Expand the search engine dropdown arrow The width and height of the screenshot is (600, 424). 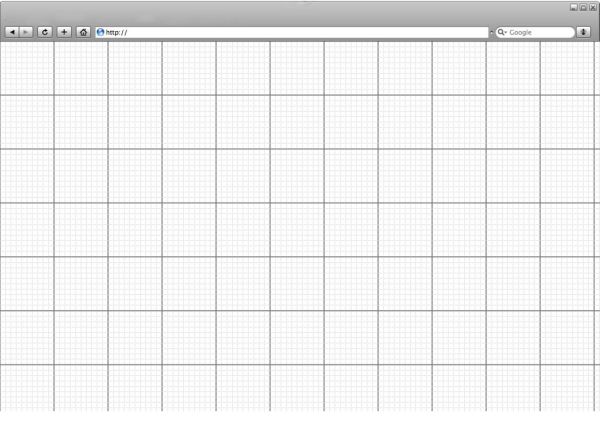[x=505, y=33]
